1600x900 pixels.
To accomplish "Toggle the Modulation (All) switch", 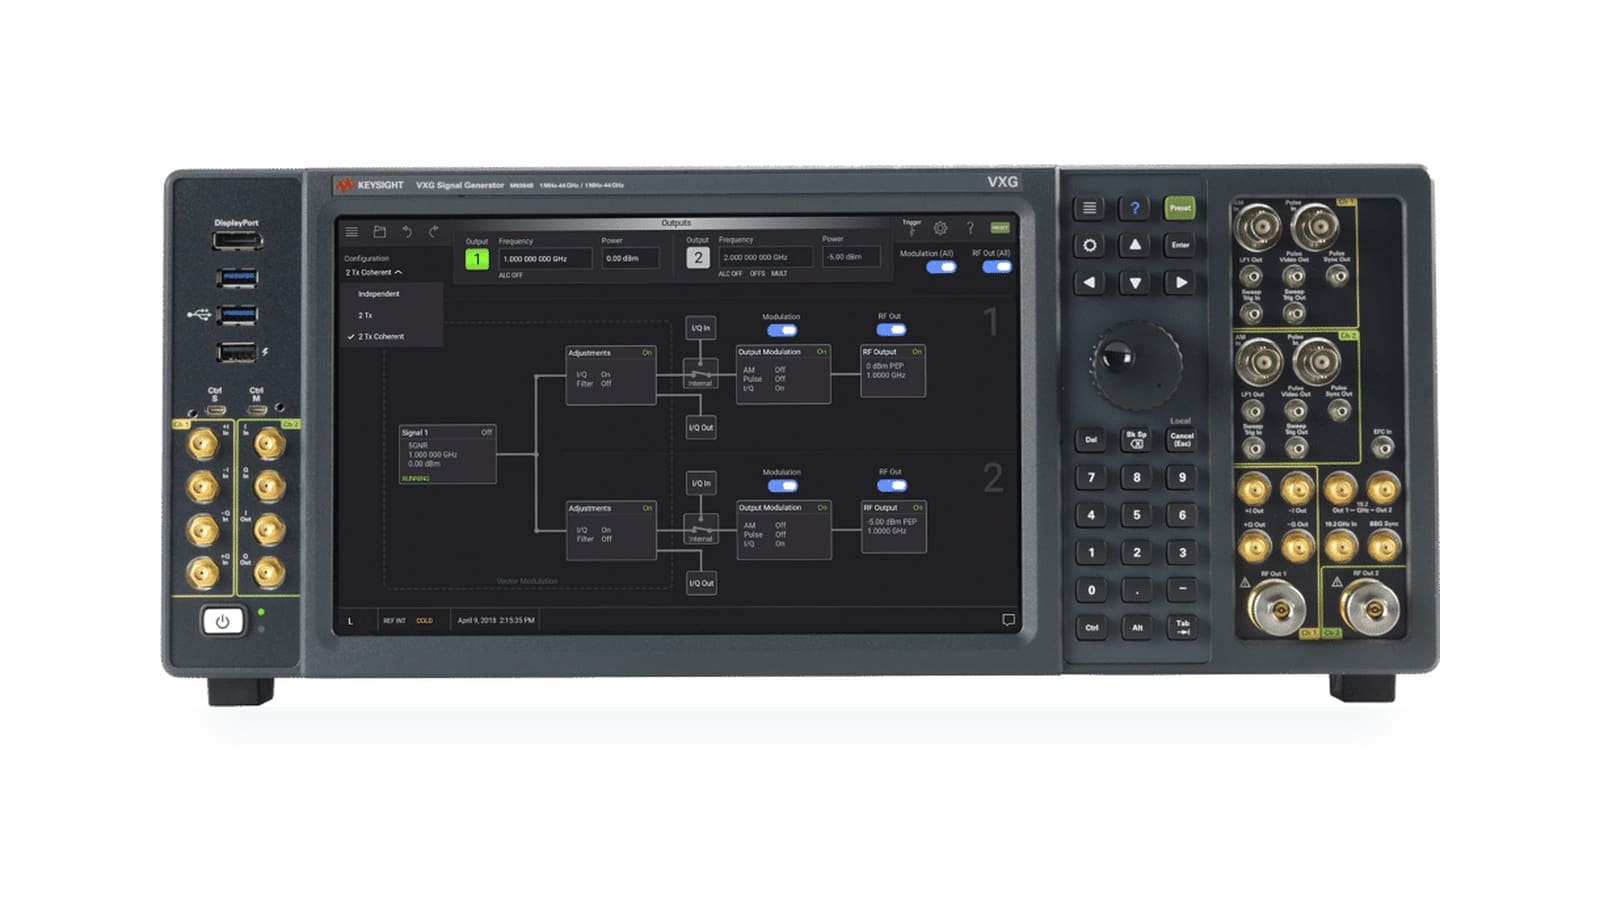I will point(941,267).
